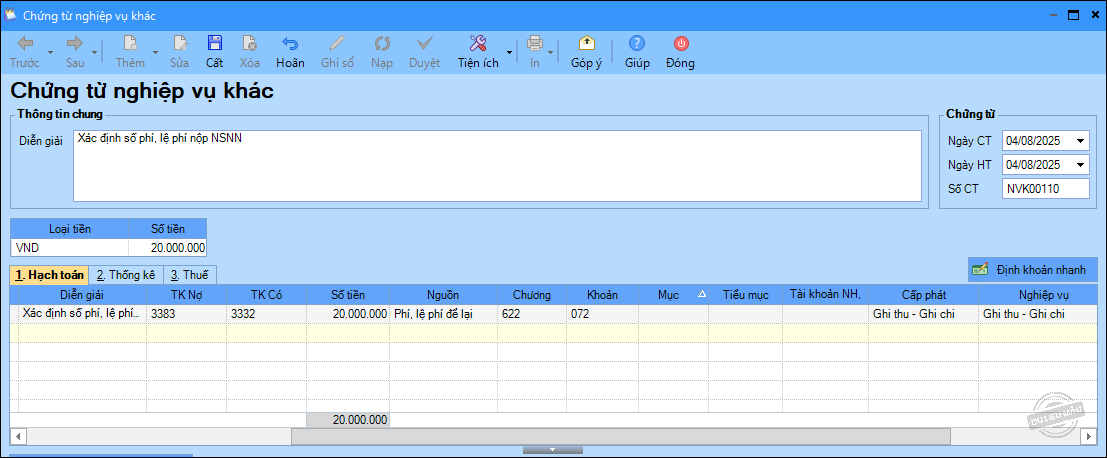1107x458 pixels.
Task: Sort by the Mục column header
Action: pos(674,295)
